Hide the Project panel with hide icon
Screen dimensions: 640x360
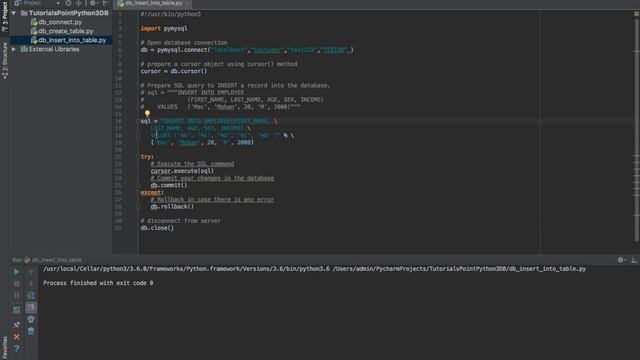[105, 3]
